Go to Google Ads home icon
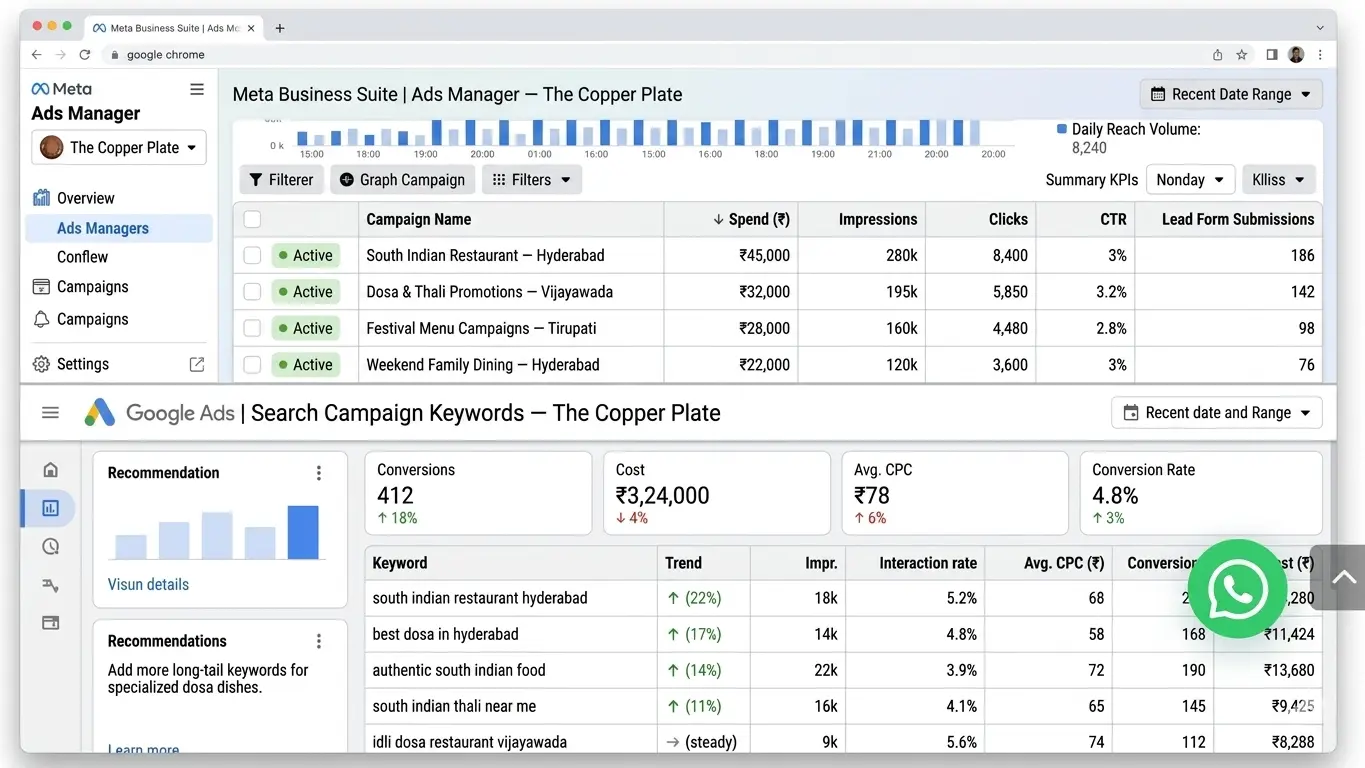 click(x=50, y=470)
